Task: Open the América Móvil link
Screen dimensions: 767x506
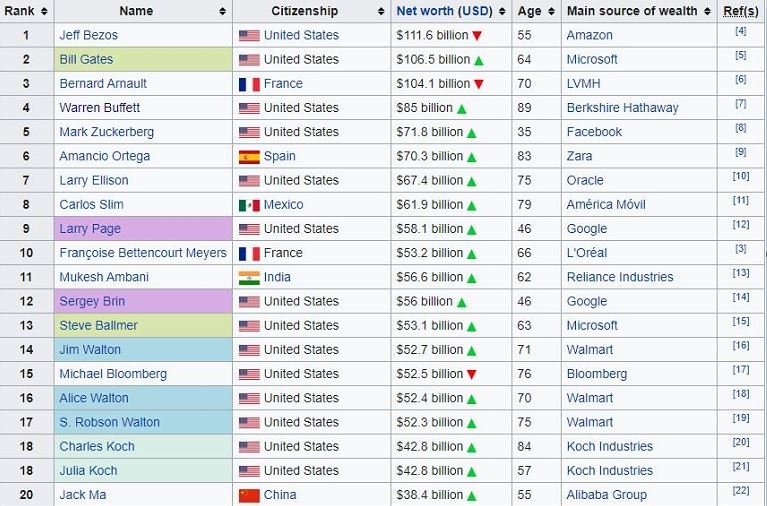Action: (x=606, y=205)
